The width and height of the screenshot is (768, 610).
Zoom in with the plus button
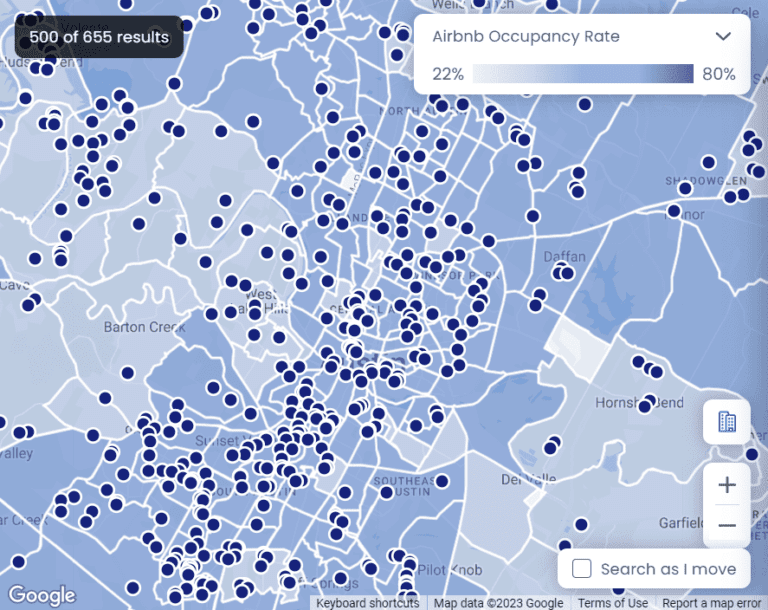pyautogui.click(x=727, y=486)
